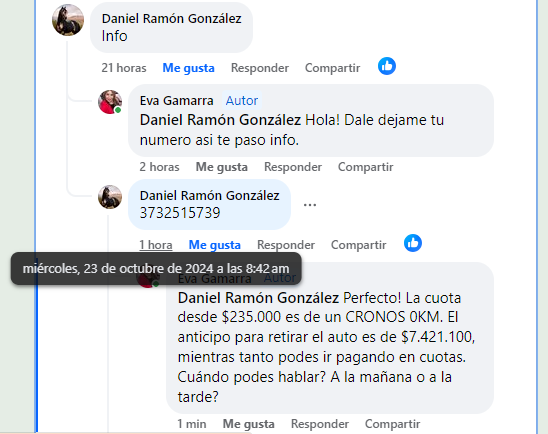548x434 pixels.
Task: Open Daniel Ramón González's horse avatar on the Info comment
Action: (68, 20)
